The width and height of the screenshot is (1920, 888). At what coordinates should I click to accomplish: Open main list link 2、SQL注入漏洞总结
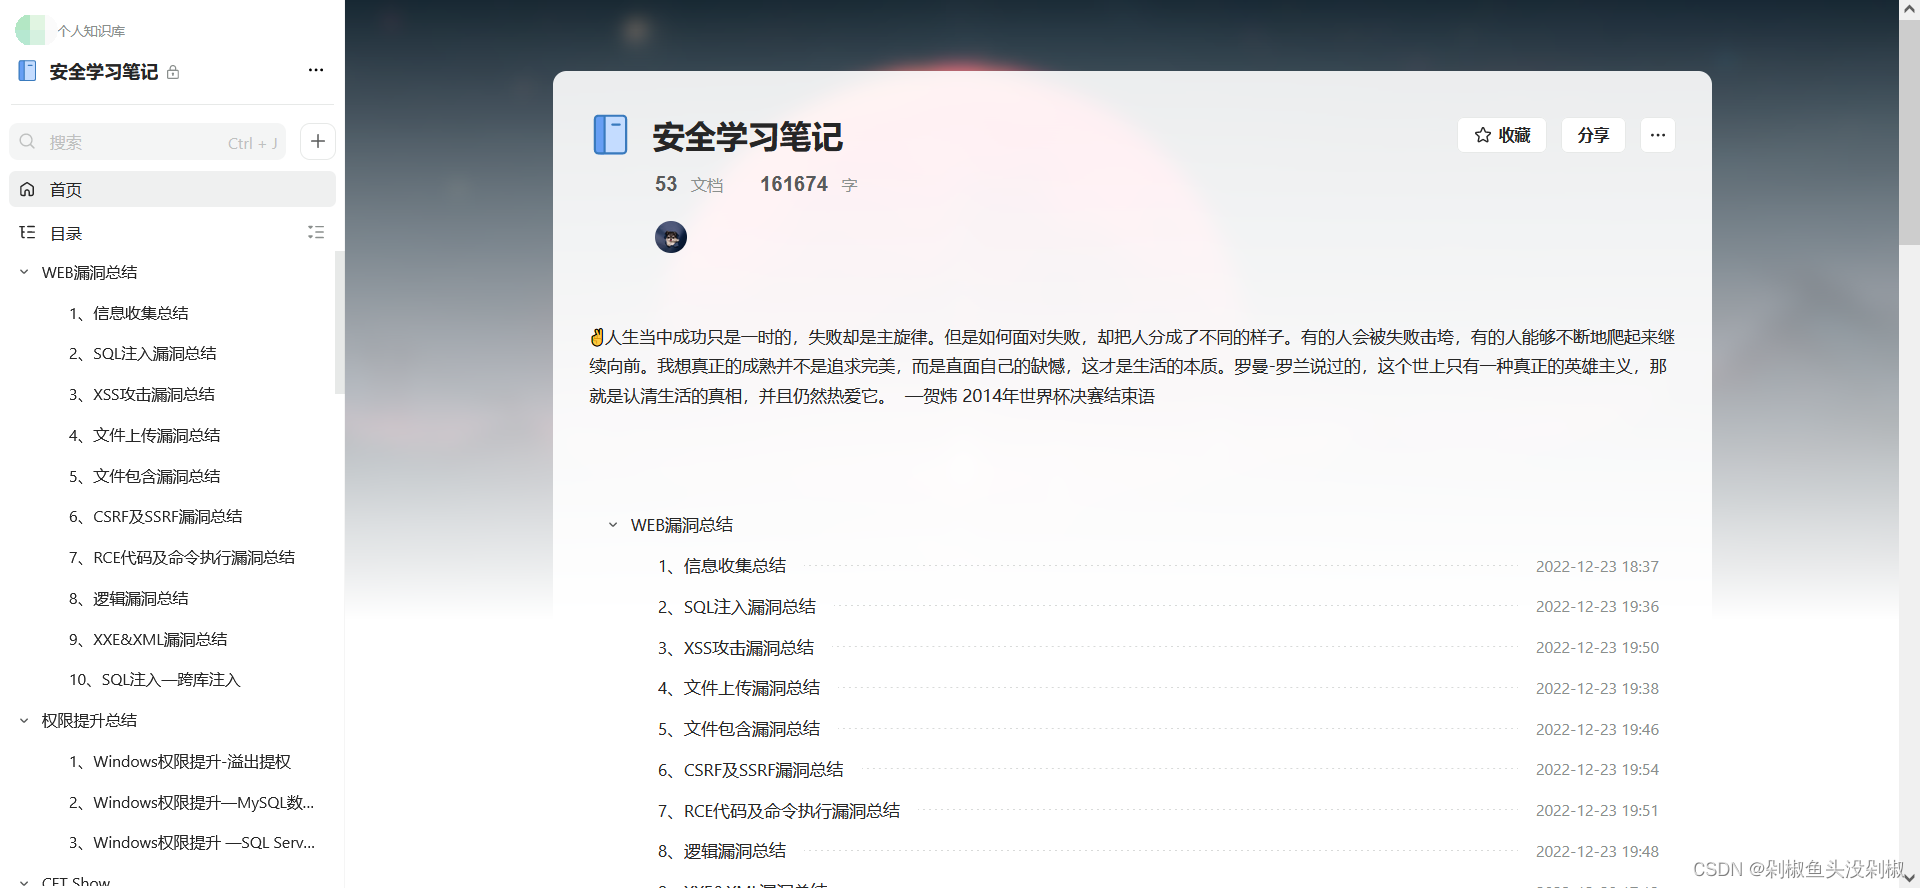[x=737, y=607]
